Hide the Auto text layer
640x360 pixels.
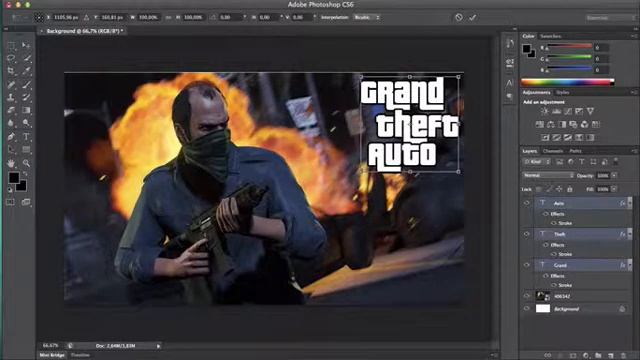coord(527,203)
